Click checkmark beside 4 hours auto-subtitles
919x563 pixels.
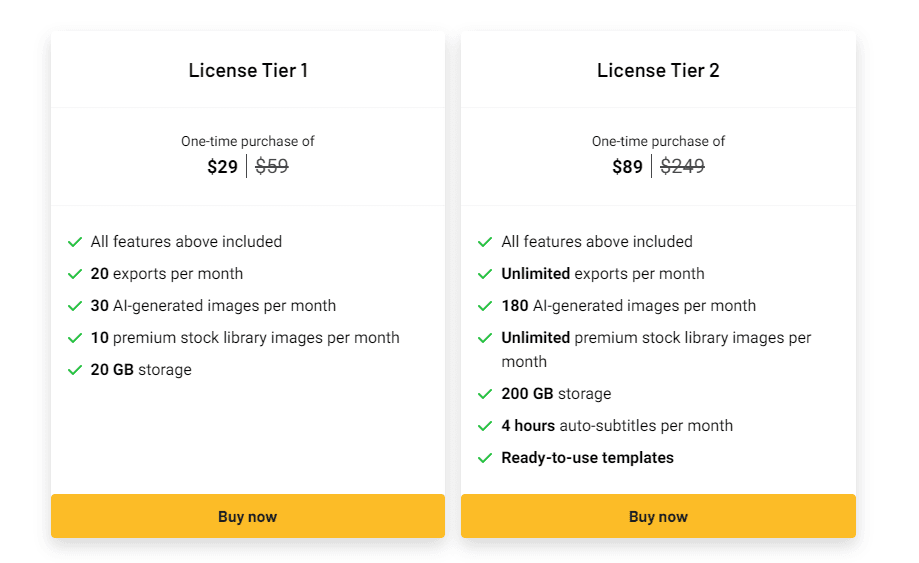(x=485, y=426)
